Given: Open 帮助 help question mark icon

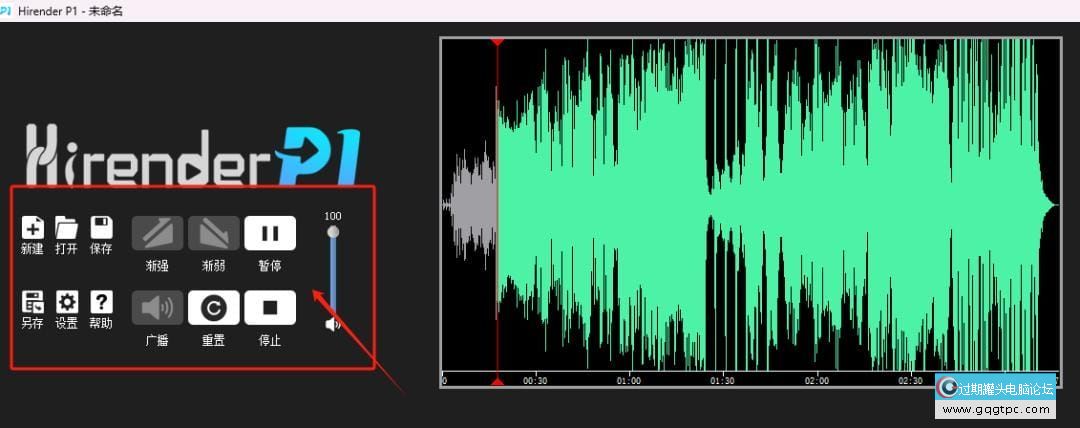Looking at the screenshot, I should 101,302.
